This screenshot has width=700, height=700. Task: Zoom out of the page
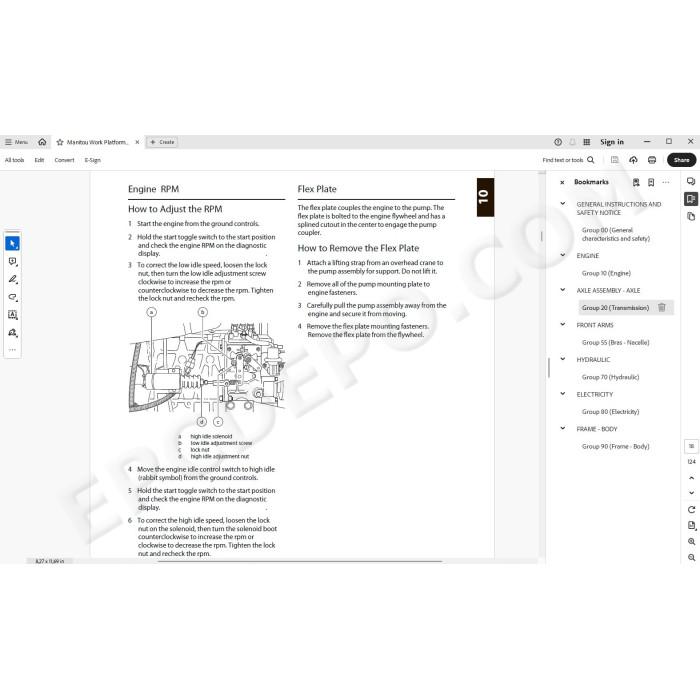691,557
